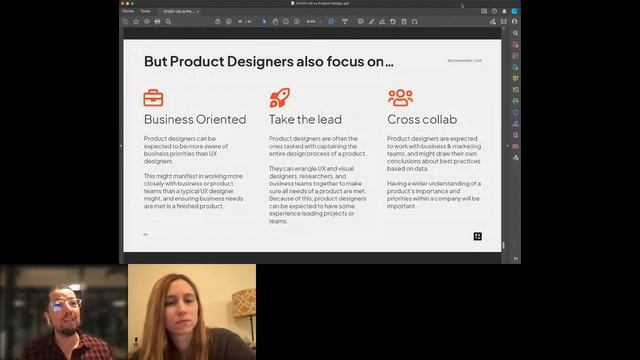Go to next page with down arrow
Screen dimensions: 640x360
point(229,21)
